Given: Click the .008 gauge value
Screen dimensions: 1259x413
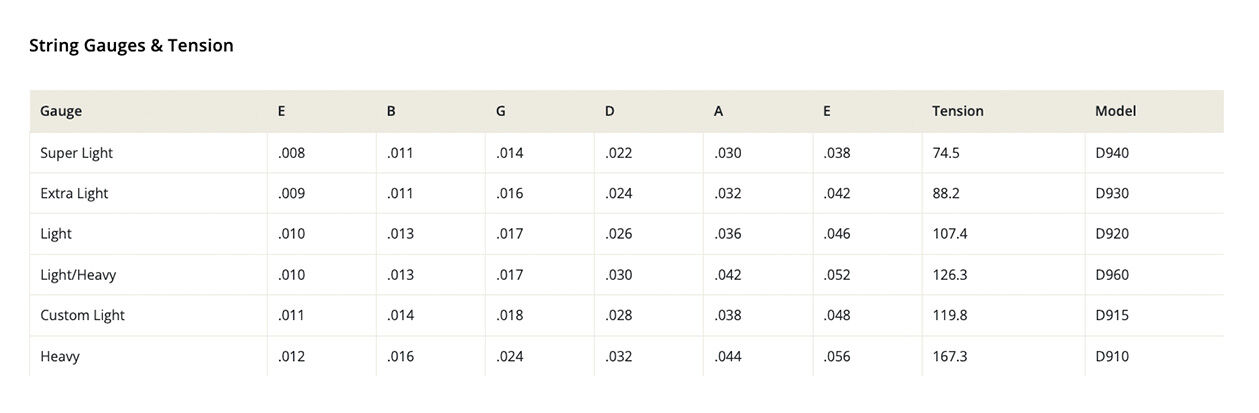Looking at the screenshot, I should point(291,153).
